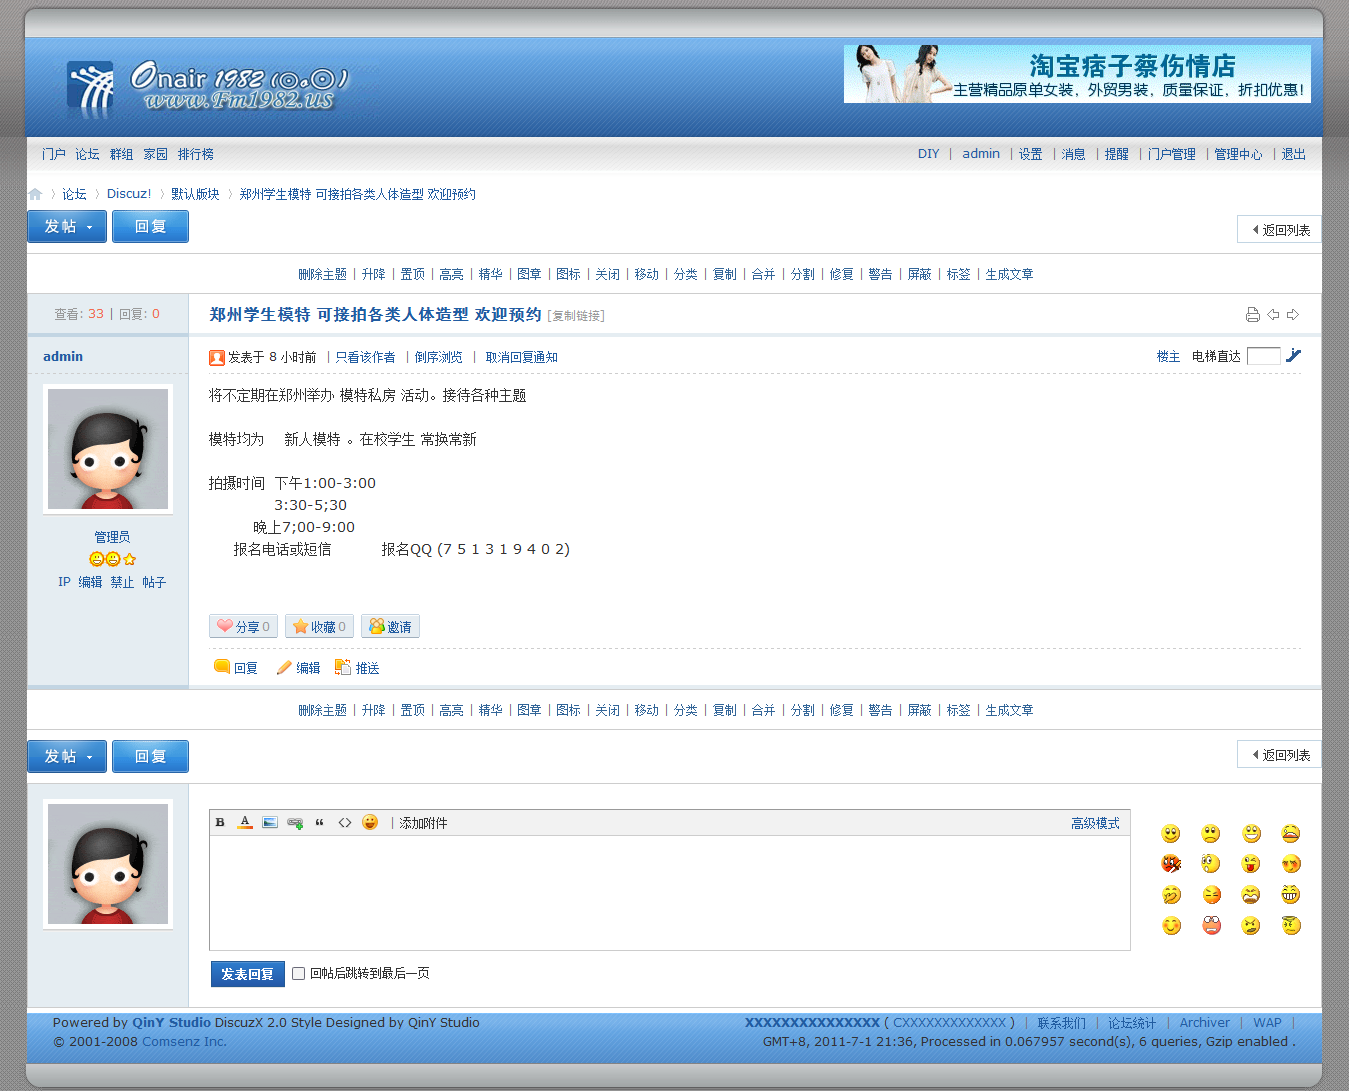Screen dimensions: 1349x1091
Task: Insert a code block in the editor
Action: tap(345, 823)
